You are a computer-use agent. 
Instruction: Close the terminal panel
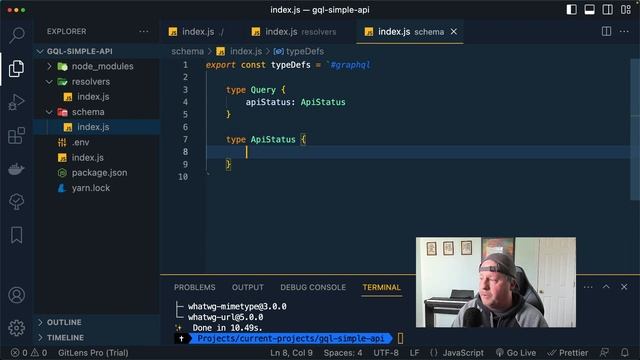click(x=624, y=287)
